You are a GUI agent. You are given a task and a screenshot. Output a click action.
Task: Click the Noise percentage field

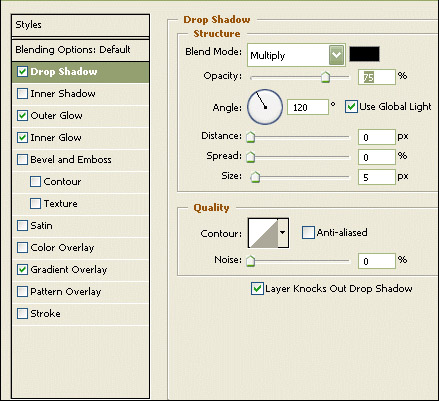coord(377,261)
